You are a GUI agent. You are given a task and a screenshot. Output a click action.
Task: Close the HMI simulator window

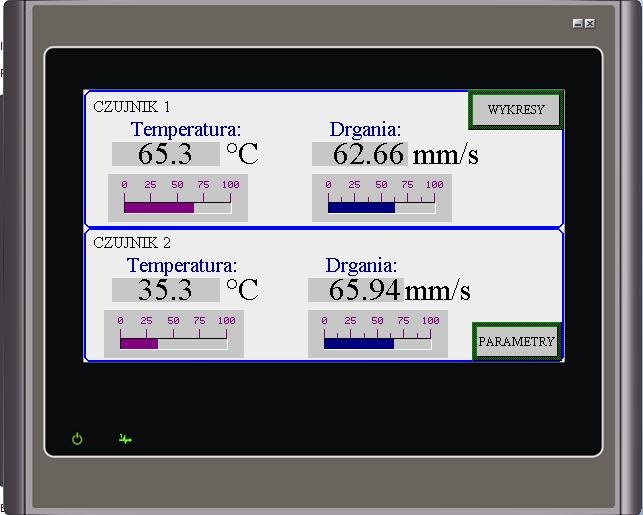click(590, 23)
